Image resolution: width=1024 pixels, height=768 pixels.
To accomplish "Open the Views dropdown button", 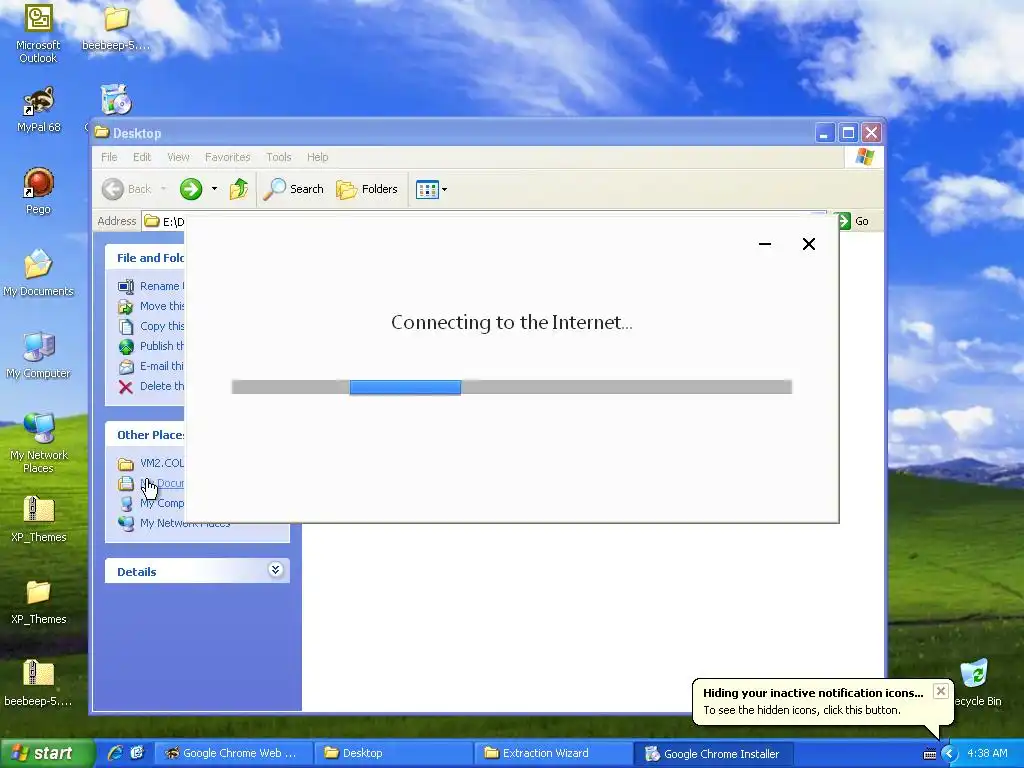I will [432, 189].
